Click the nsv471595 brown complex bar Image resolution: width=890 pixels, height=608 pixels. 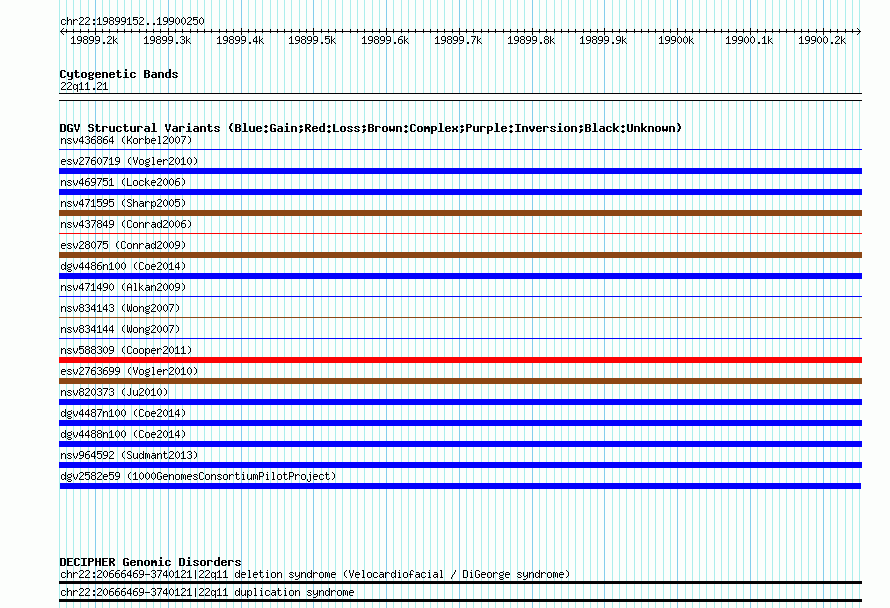click(460, 213)
